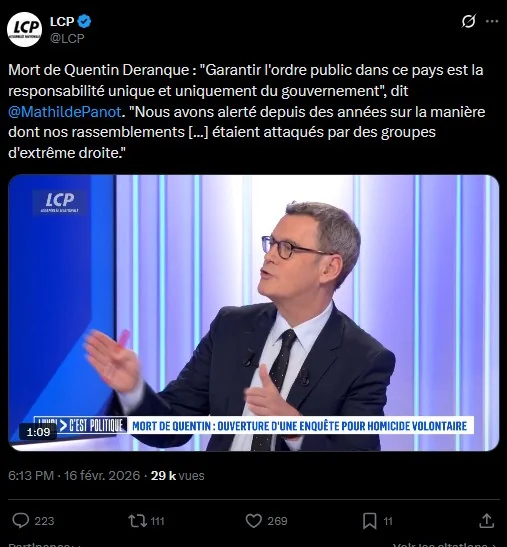Screen dimensions: 507x547
Task: Play the embedded LCP video
Action: [x=254, y=313]
